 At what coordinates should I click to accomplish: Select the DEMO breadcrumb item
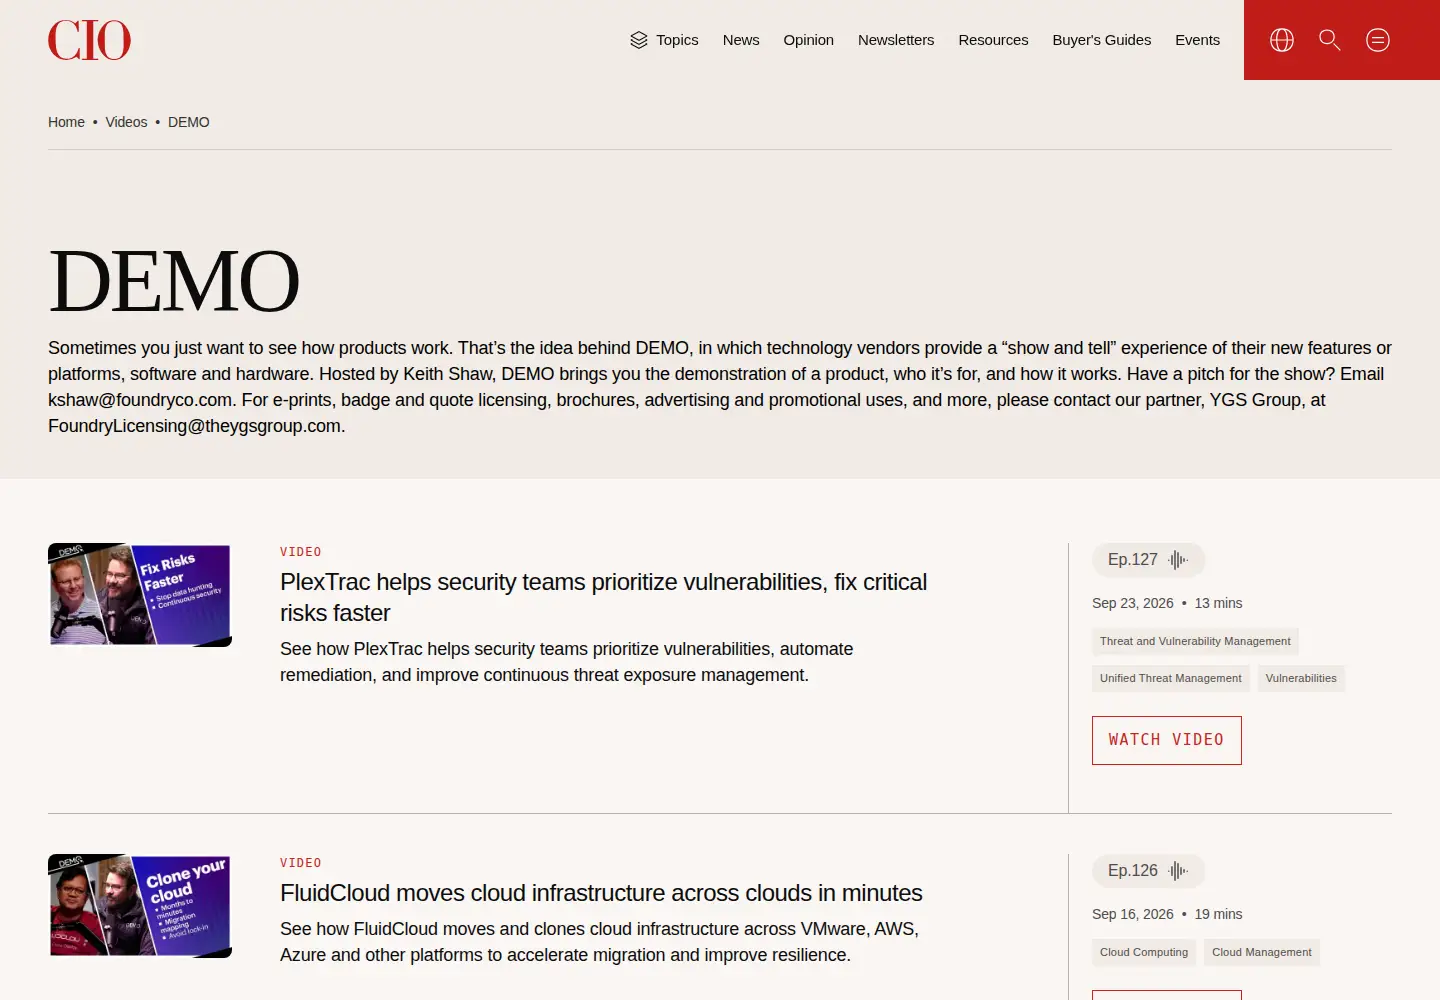[189, 122]
